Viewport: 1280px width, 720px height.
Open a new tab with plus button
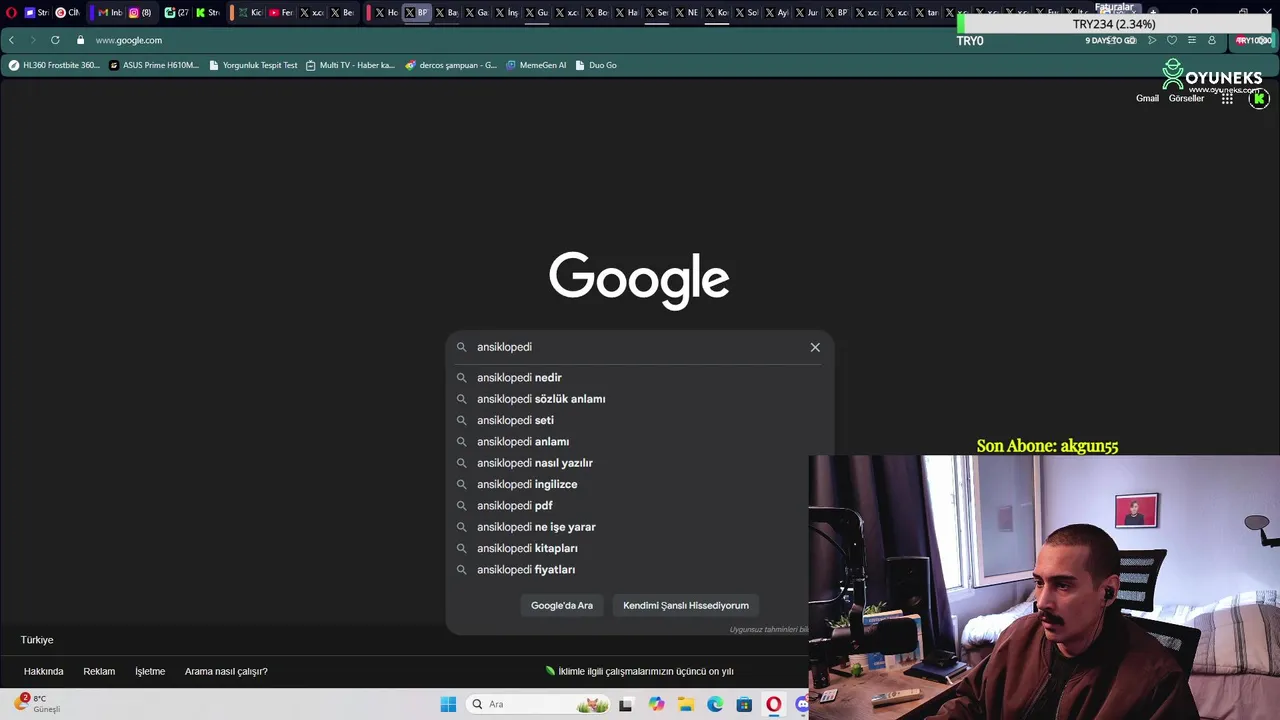pyautogui.click(x=1153, y=13)
